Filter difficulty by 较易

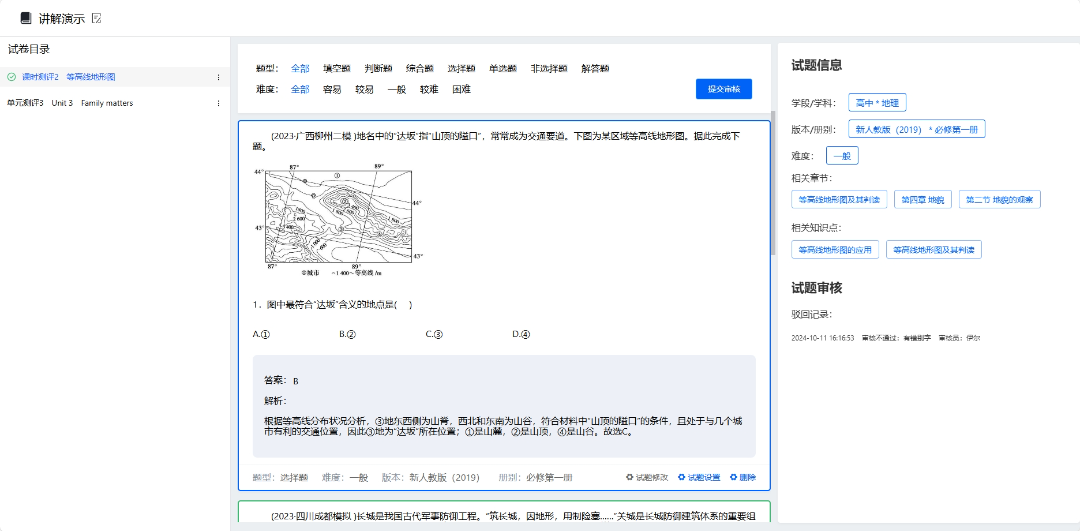(x=364, y=90)
